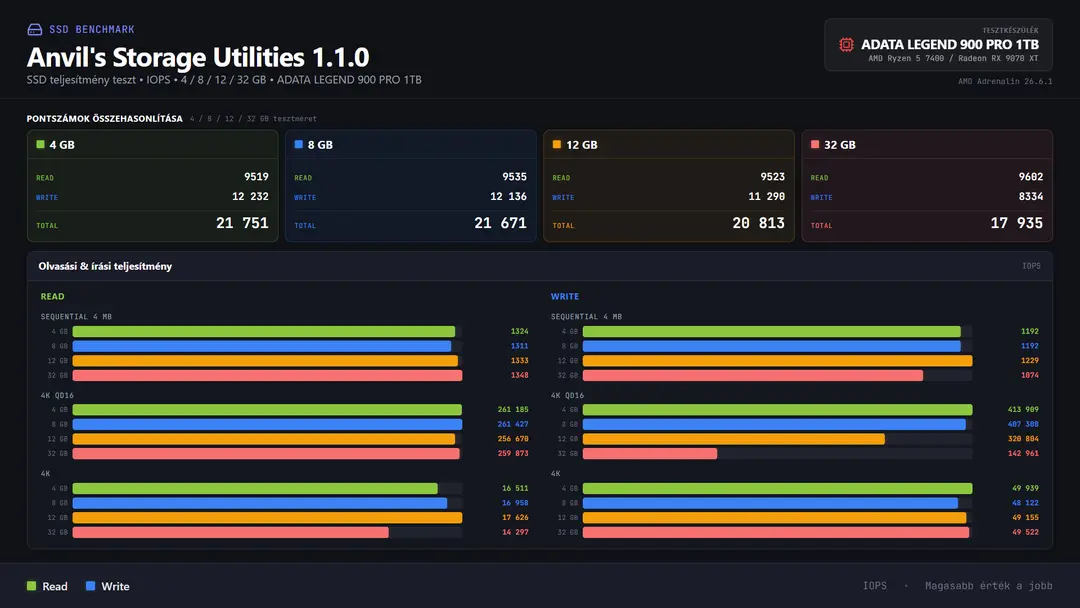Click the sequential write value "1074"
This screenshot has width=1080, height=608.
pyautogui.click(x=1030, y=375)
